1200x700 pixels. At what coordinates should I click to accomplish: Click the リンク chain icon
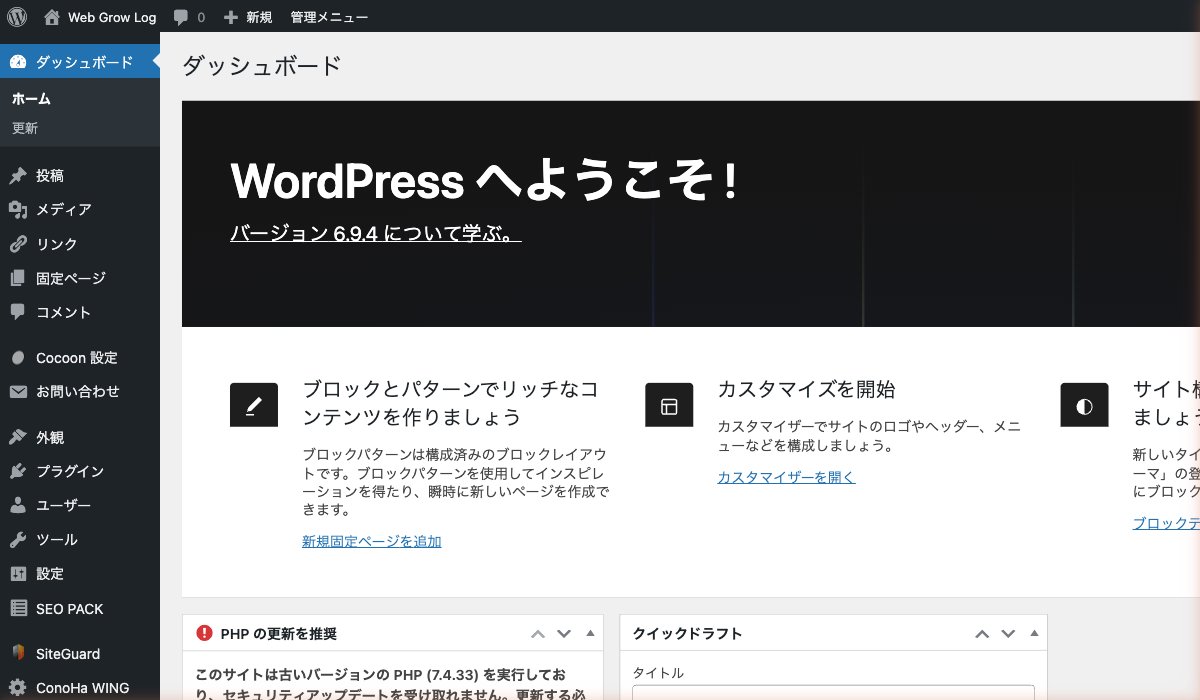coord(18,244)
